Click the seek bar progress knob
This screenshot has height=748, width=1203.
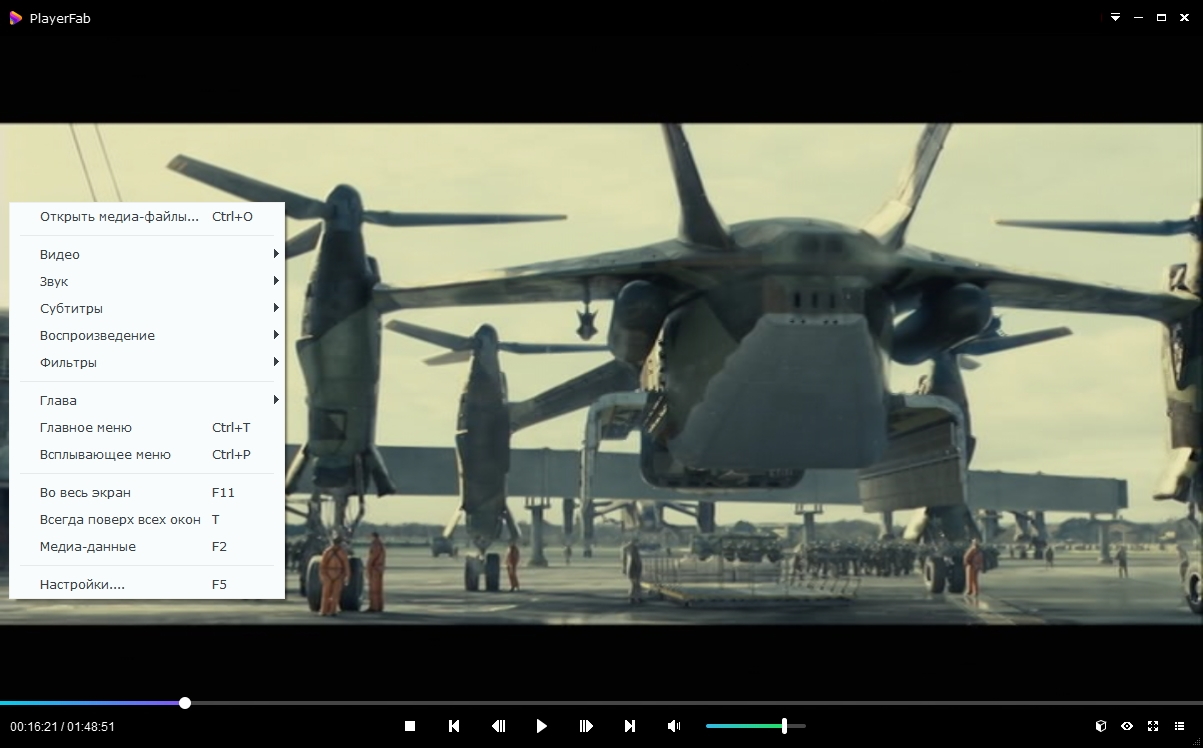(185, 703)
